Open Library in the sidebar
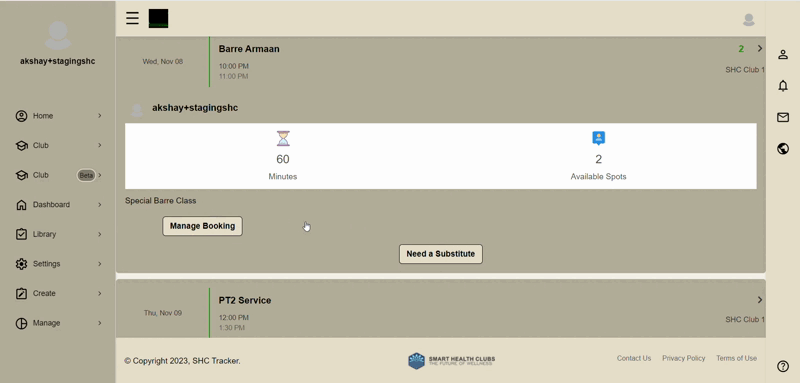The height and width of the screenshot is (383, 800). pos(44,234)
